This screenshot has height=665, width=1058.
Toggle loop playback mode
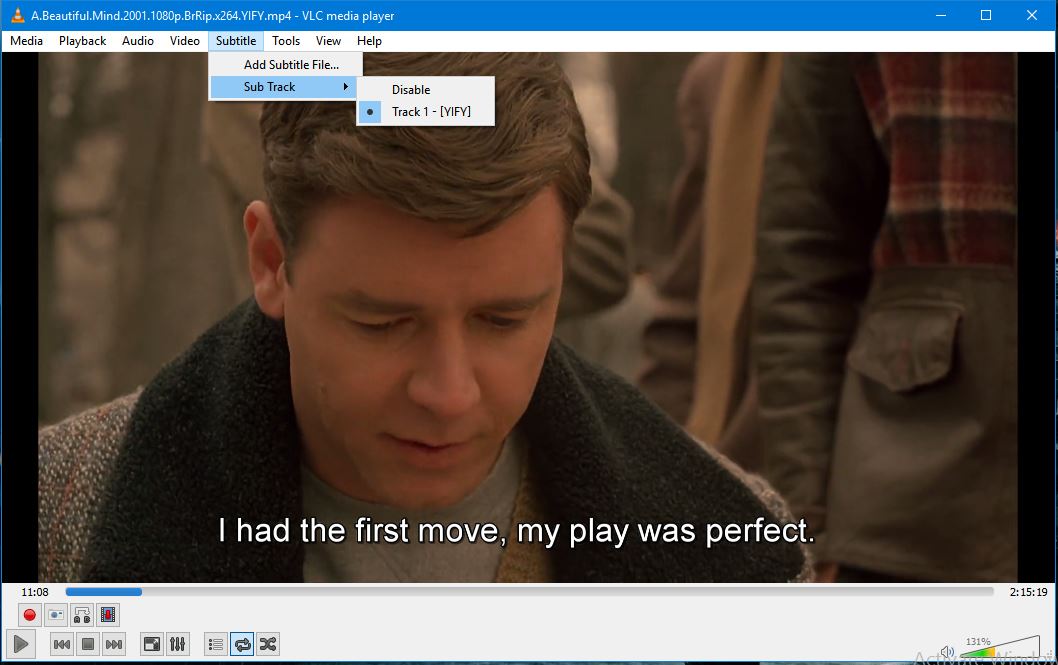coord(242,644)
